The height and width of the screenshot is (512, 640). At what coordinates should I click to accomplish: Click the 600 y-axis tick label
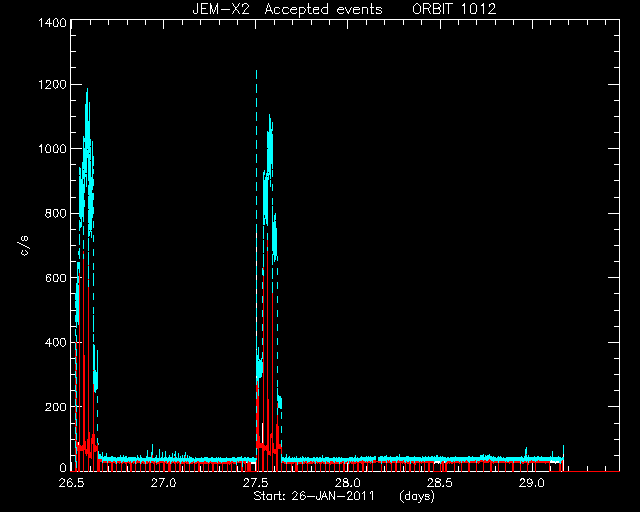click(x=56, y=278)
